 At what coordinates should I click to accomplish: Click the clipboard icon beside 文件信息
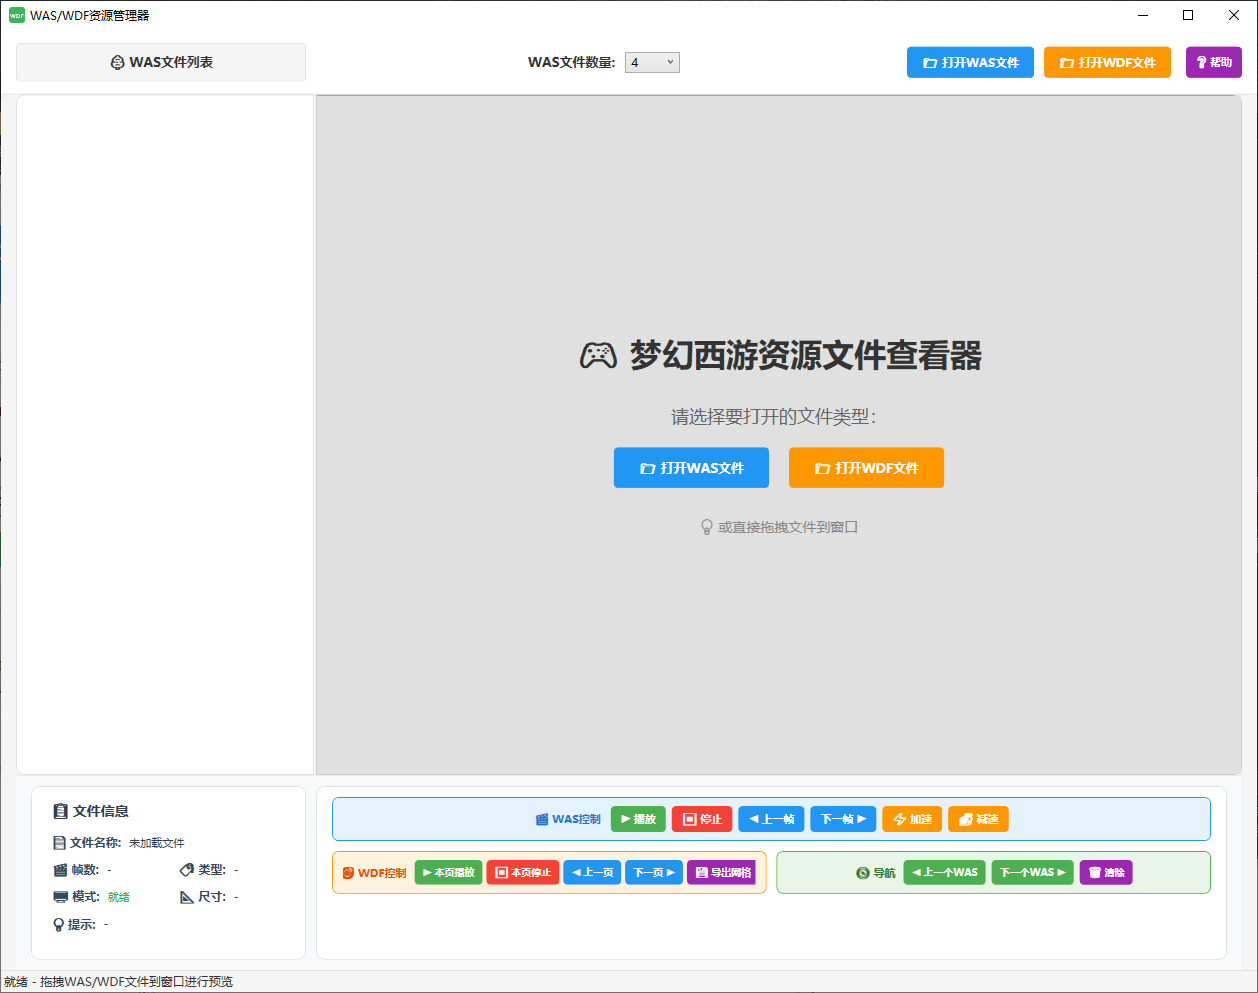[x=61, y=811]
